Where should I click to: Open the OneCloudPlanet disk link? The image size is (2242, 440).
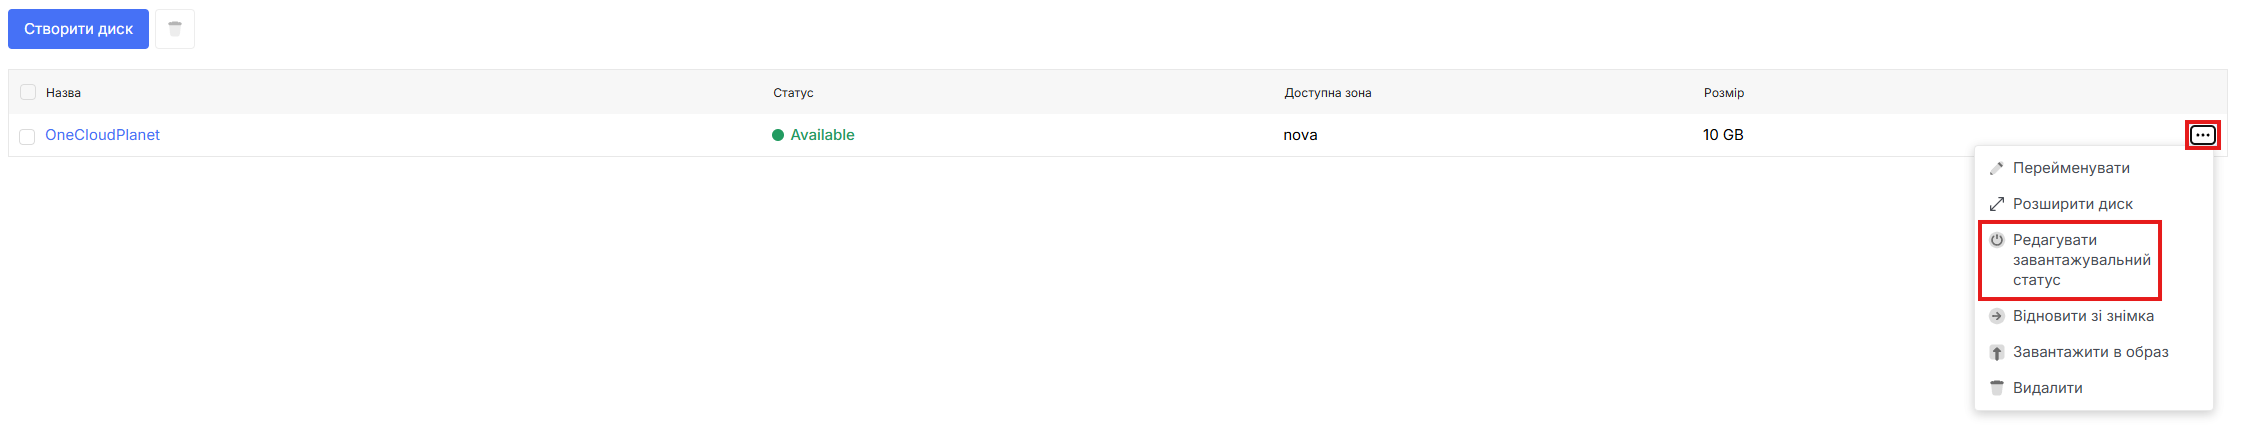102,135
